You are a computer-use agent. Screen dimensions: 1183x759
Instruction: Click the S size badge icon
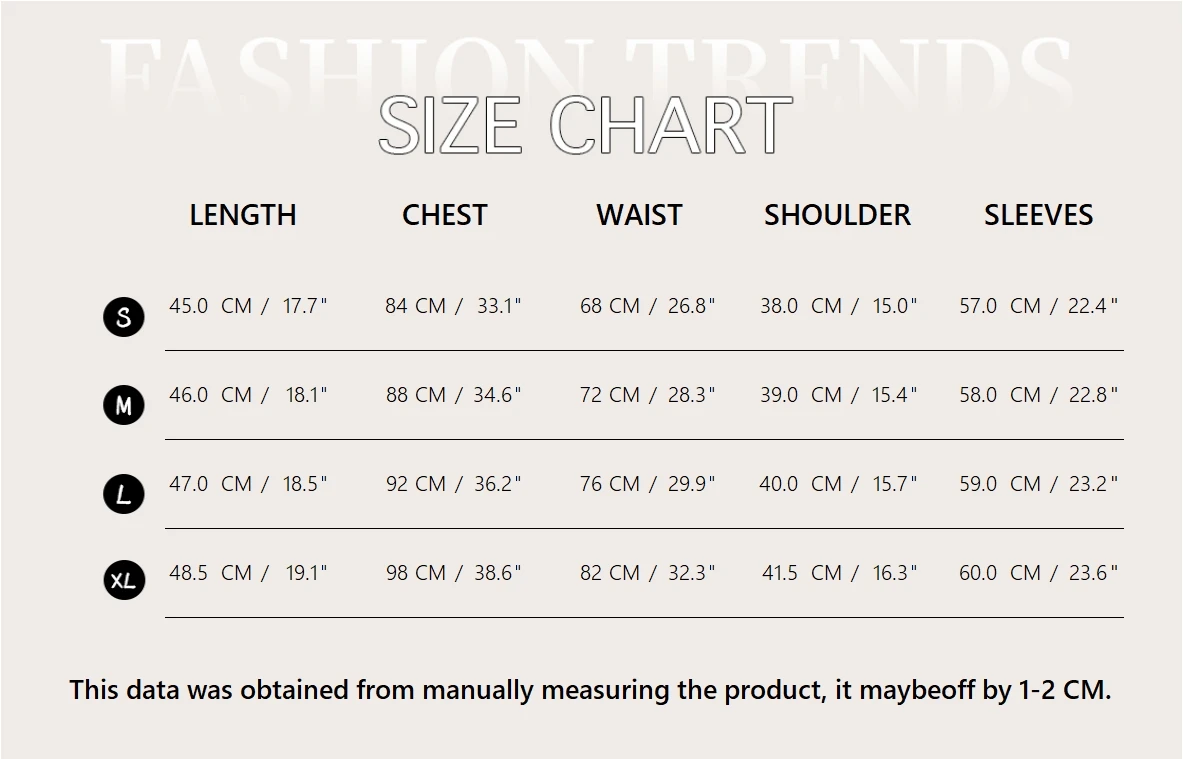coord(124,317)
